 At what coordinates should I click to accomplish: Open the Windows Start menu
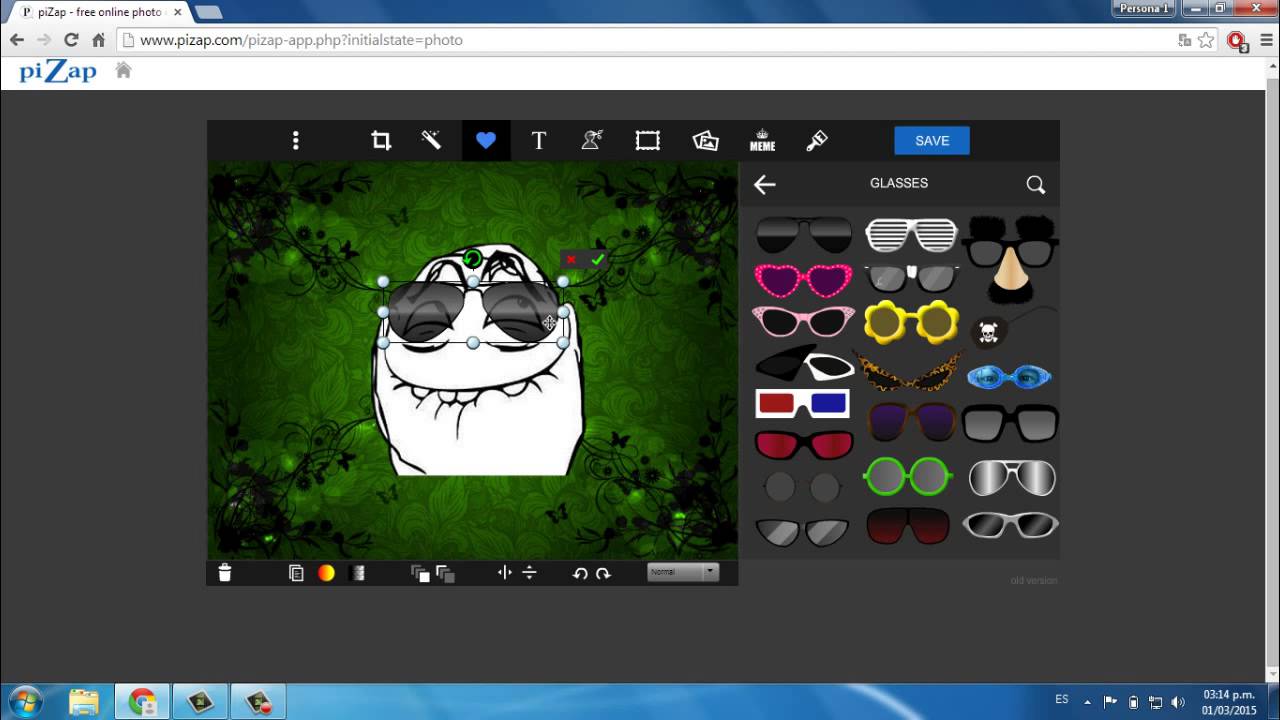[25, 701]
